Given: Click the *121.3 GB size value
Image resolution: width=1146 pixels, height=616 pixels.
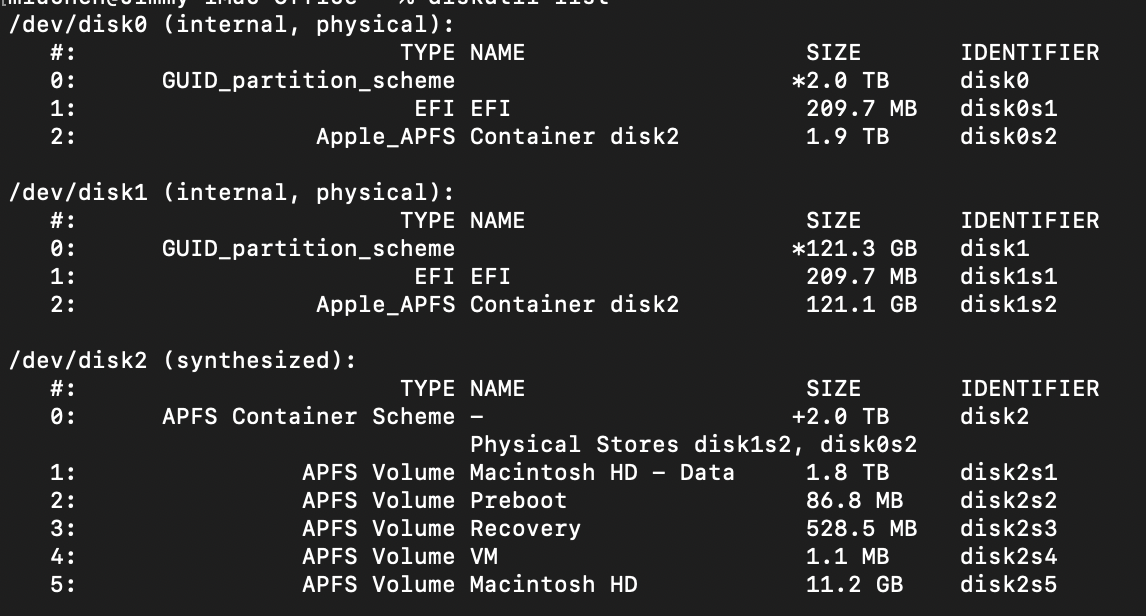Looking at the screenshot, I should coord(854,249).
